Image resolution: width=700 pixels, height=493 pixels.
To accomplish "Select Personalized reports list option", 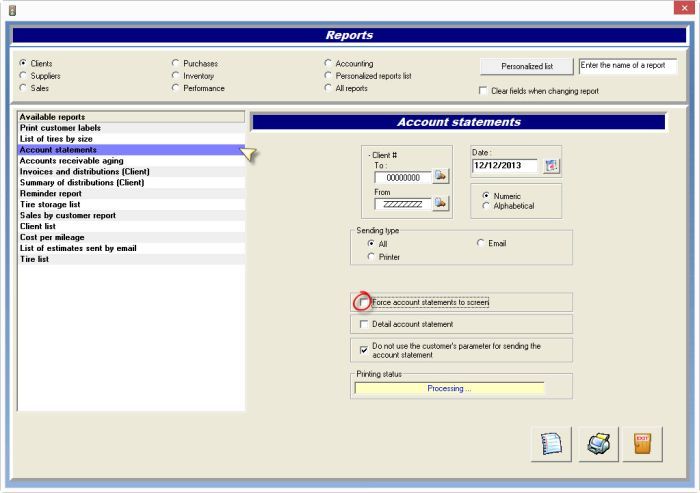I will point(328,75).
